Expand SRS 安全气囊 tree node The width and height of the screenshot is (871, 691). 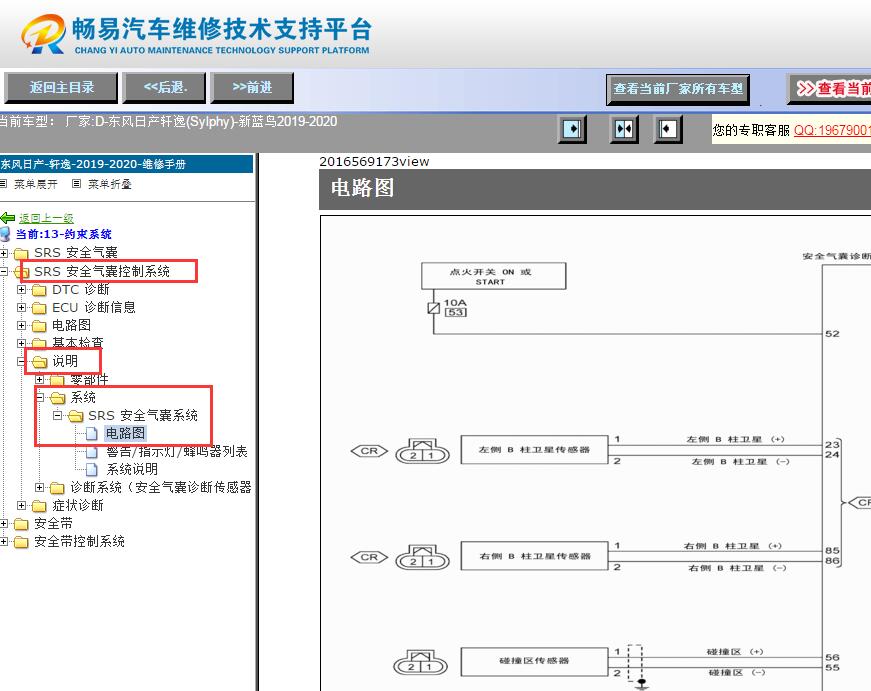4,253
